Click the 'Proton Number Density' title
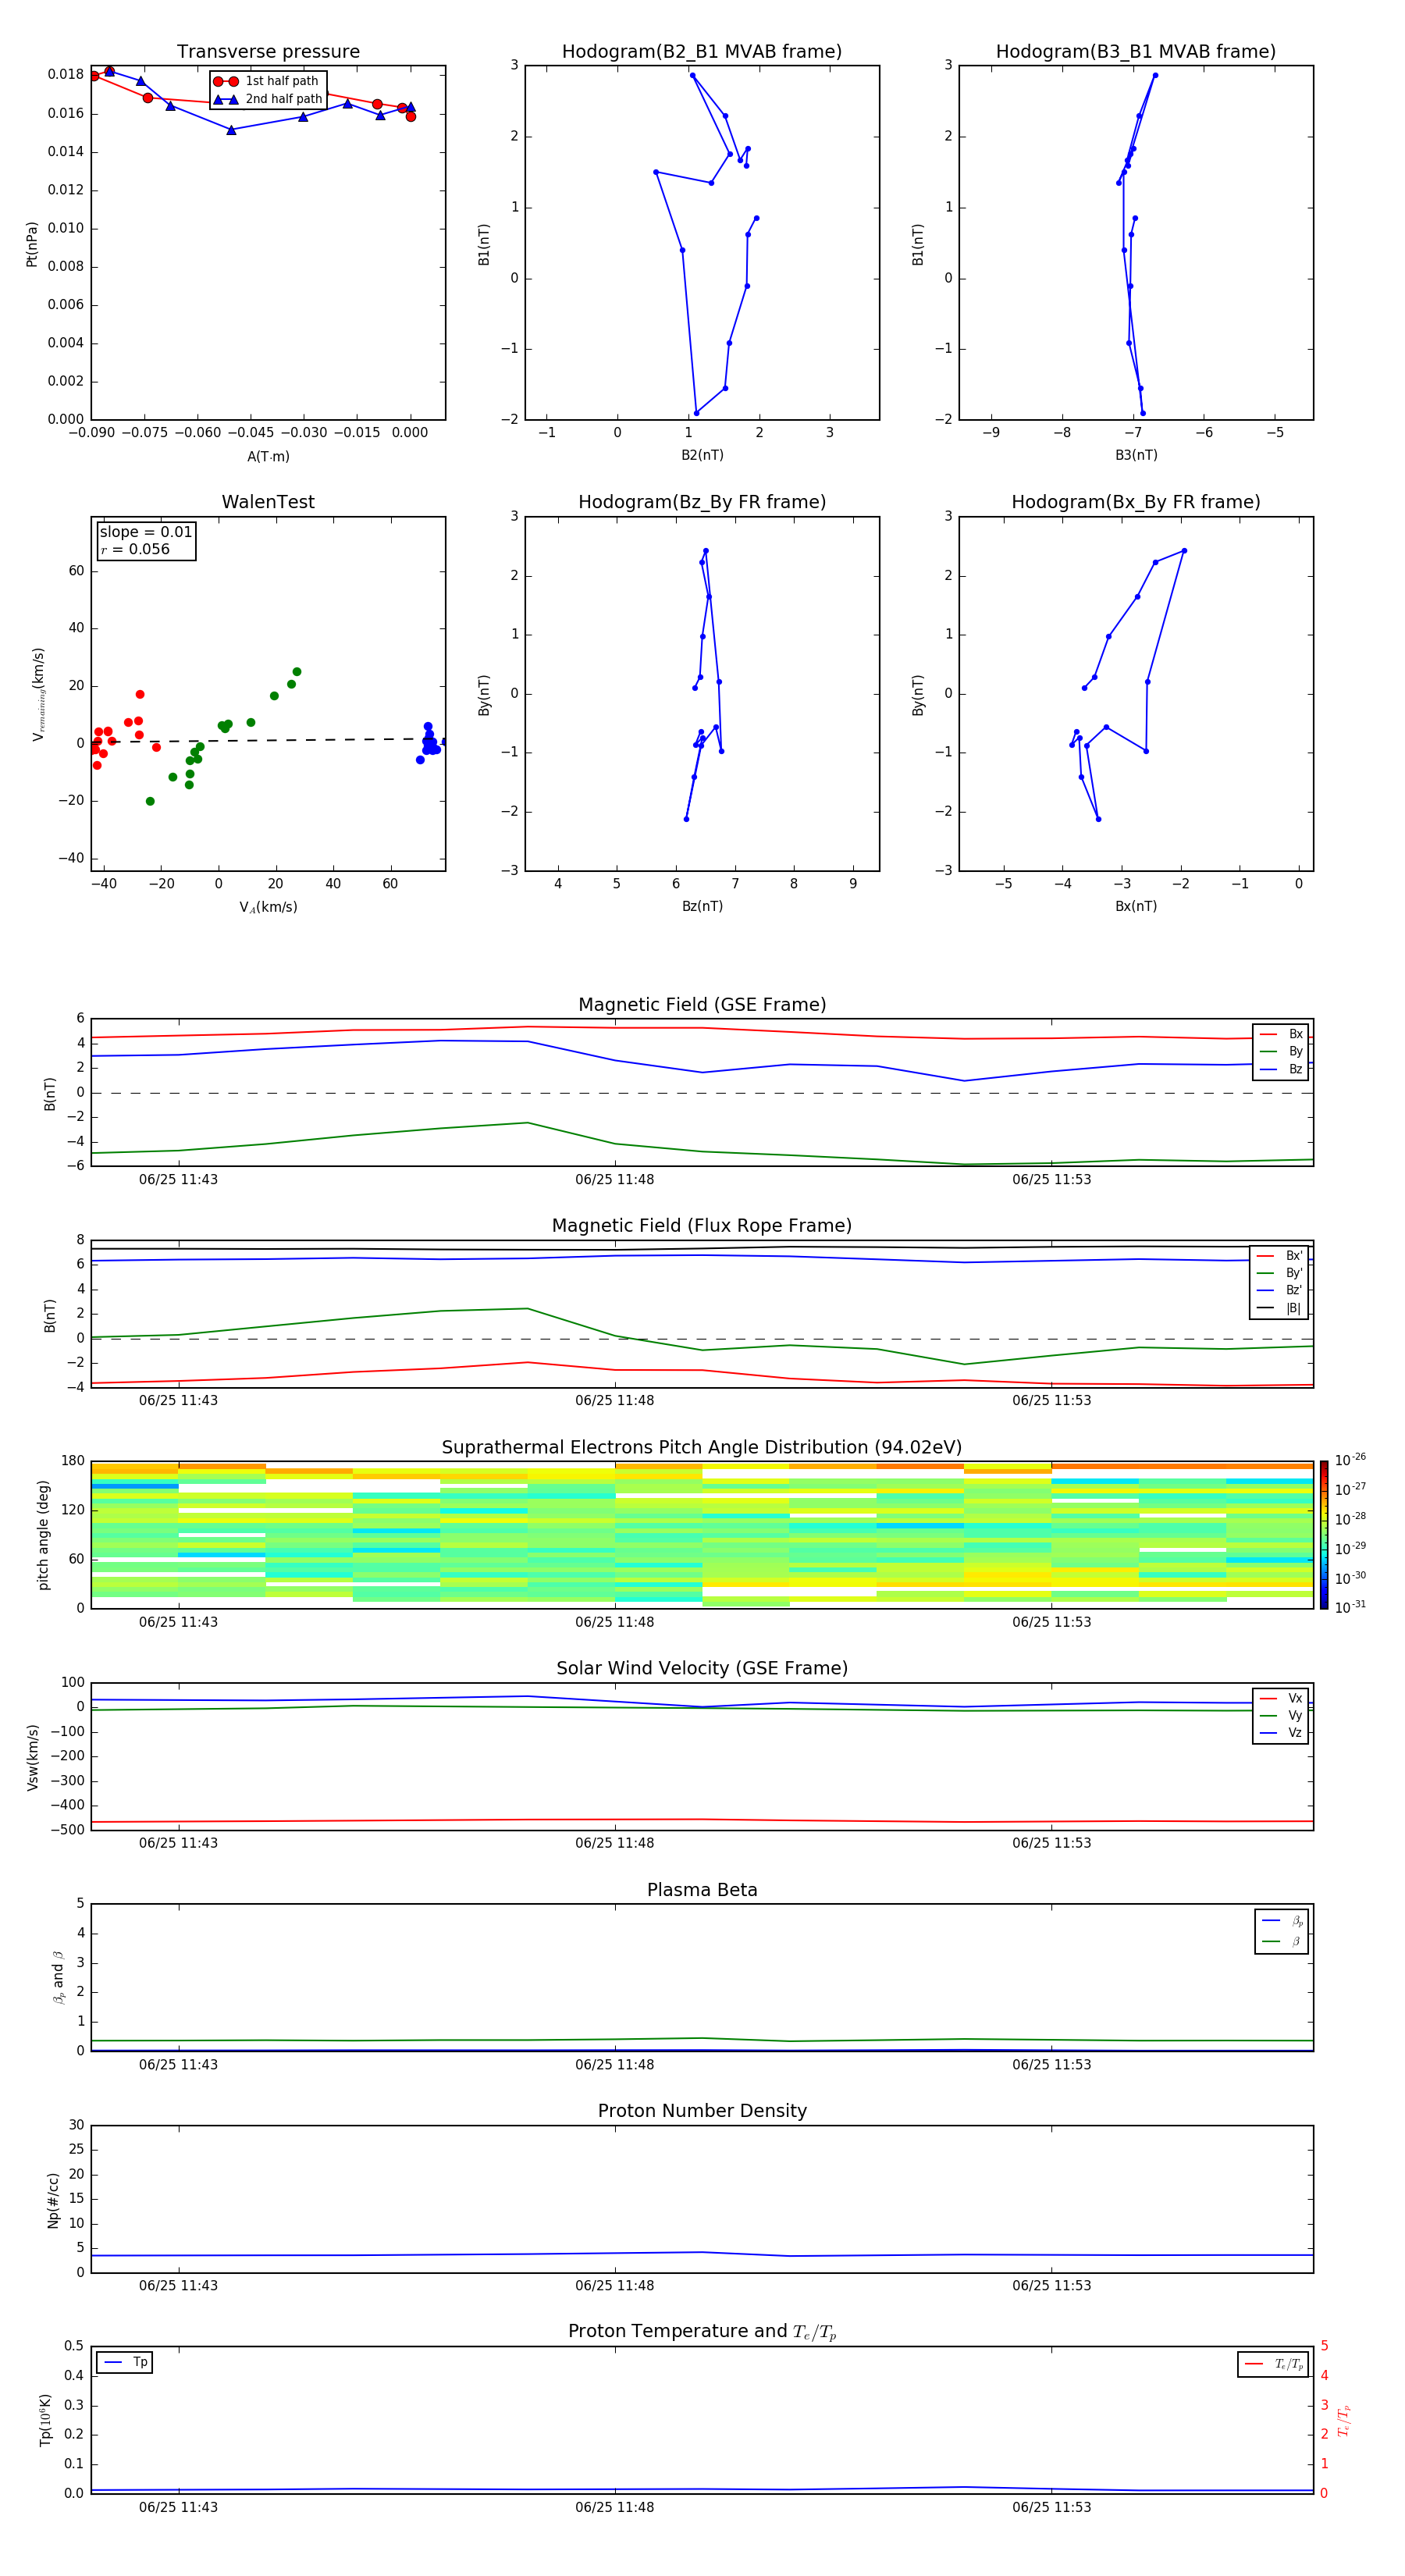The image size is (1405, 2576). (x=702, y=2111)
